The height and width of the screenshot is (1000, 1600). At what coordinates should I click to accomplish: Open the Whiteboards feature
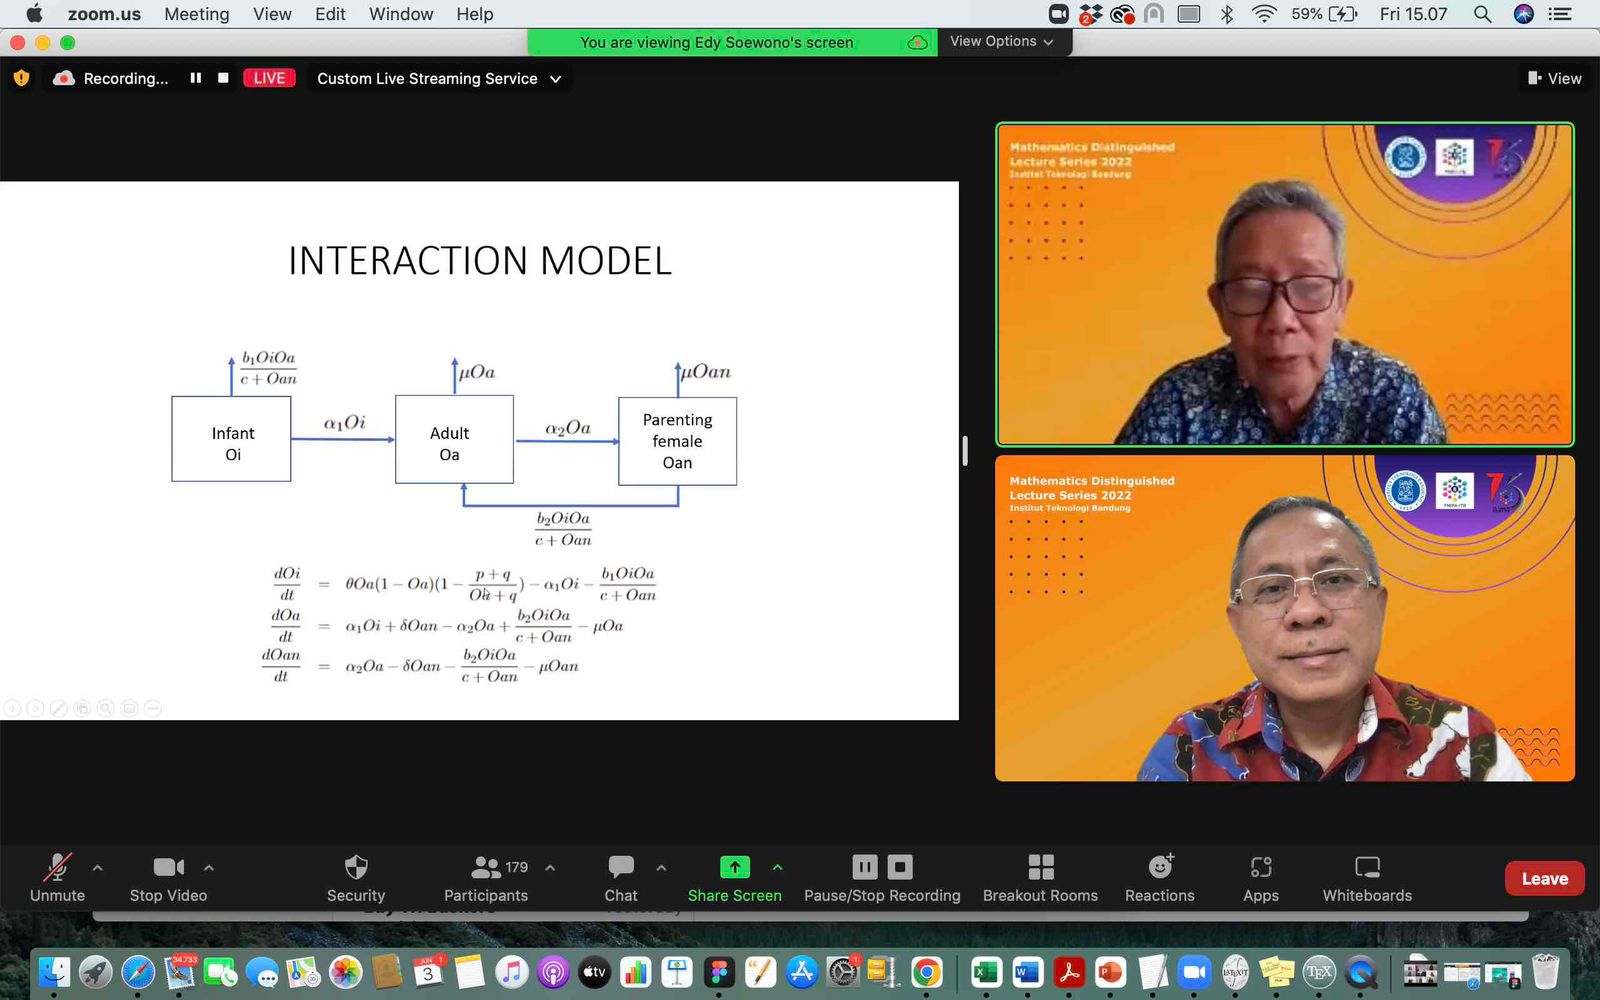click(1366, 878)
